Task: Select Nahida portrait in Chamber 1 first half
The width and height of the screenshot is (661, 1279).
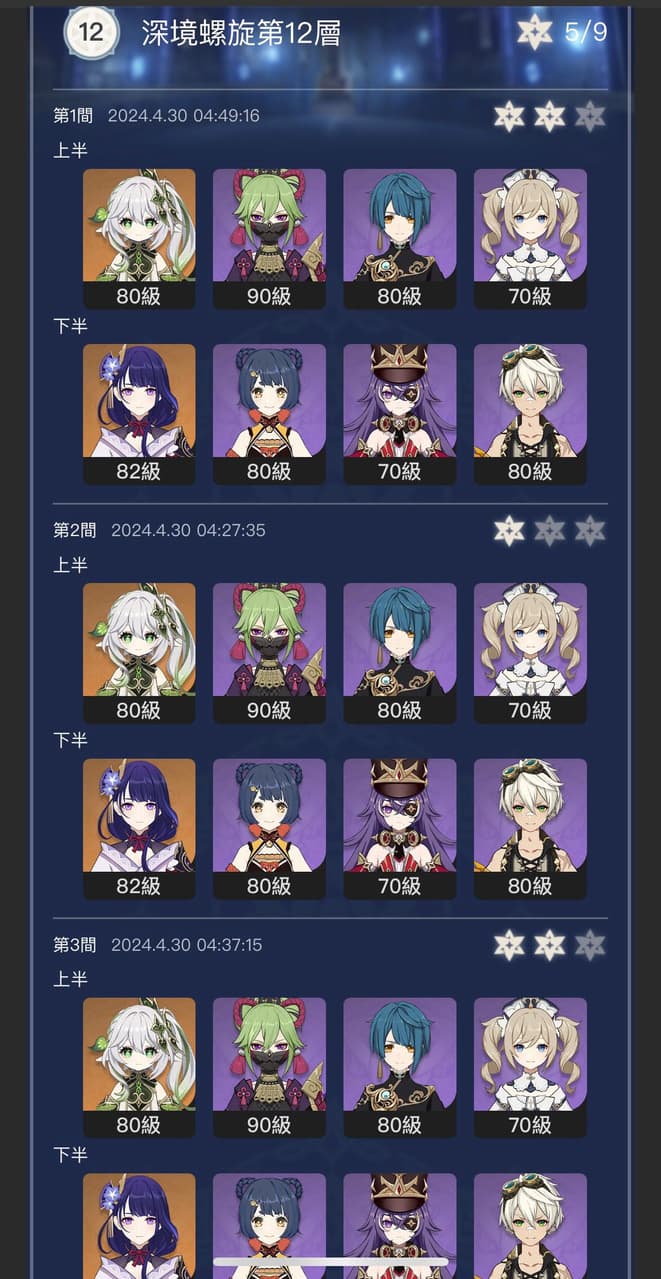Action: pyautogui.click(x=139, y=239)
